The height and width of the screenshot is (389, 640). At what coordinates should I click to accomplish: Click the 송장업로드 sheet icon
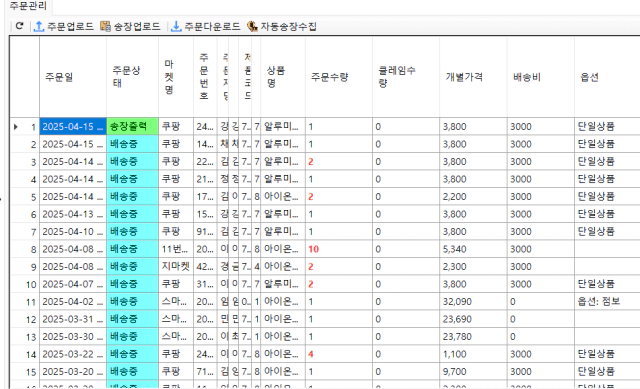click(105, 26)
